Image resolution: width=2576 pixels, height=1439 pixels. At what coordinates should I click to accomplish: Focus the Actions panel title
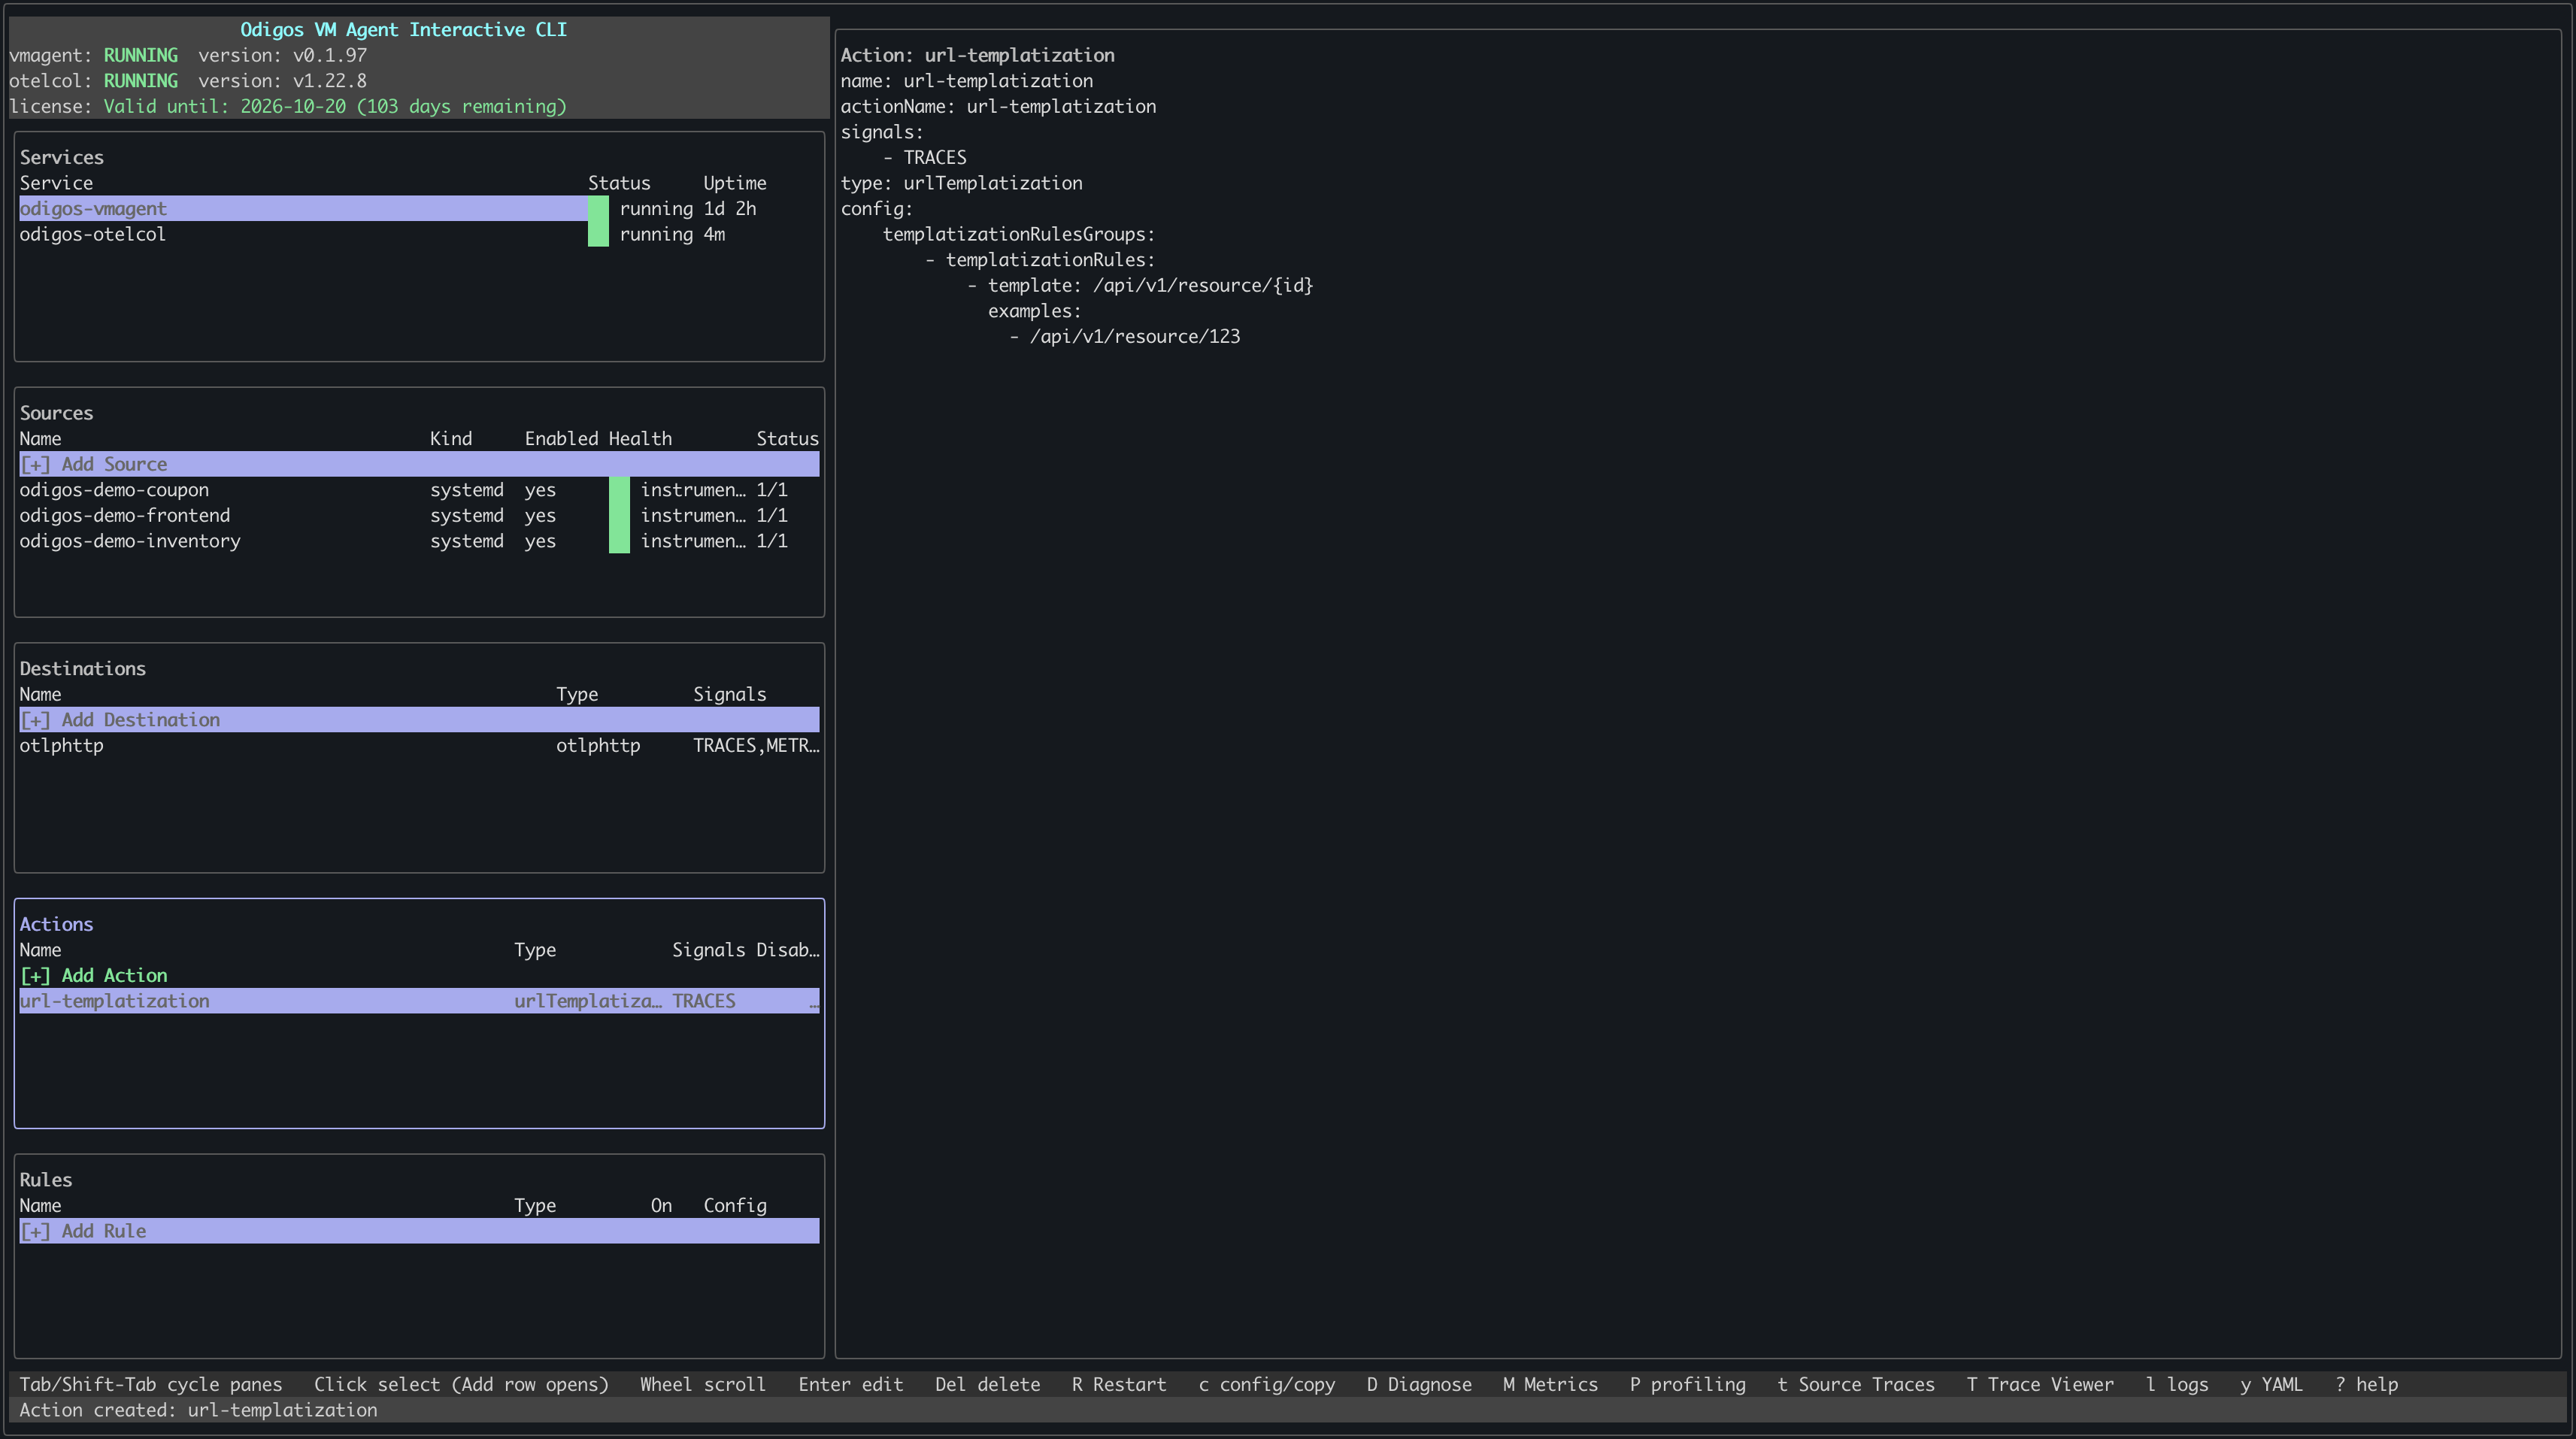[x=56, y=925]
